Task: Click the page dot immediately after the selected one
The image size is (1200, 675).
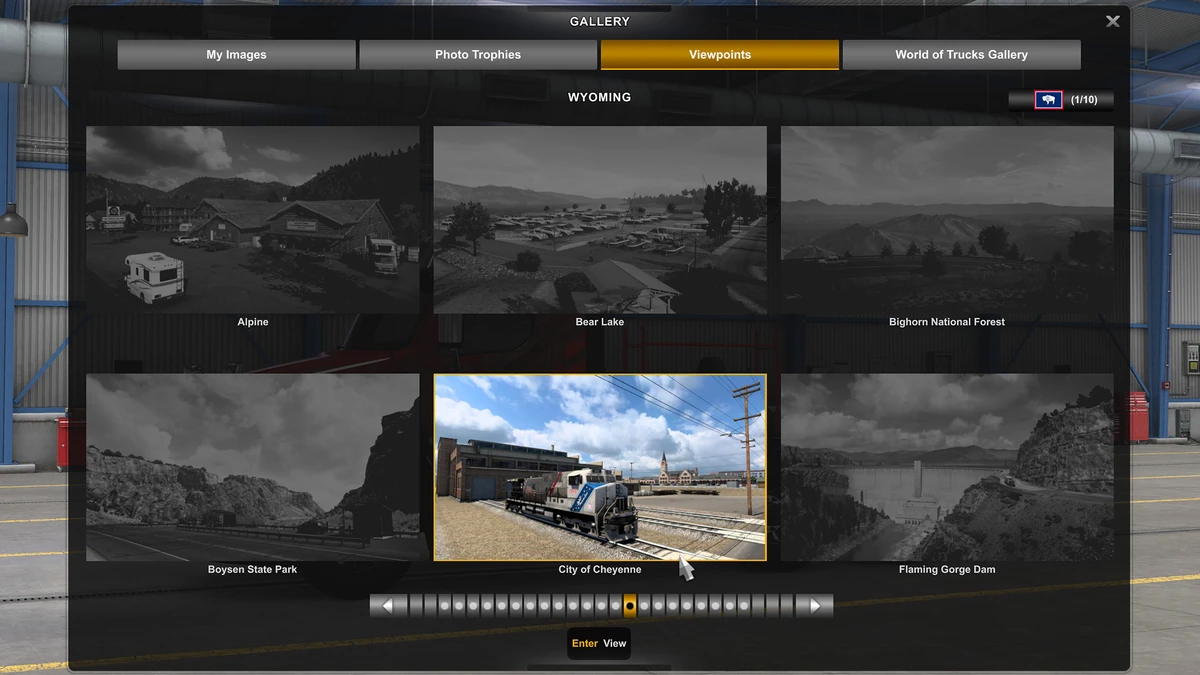Action: click(x=643, y=605)
